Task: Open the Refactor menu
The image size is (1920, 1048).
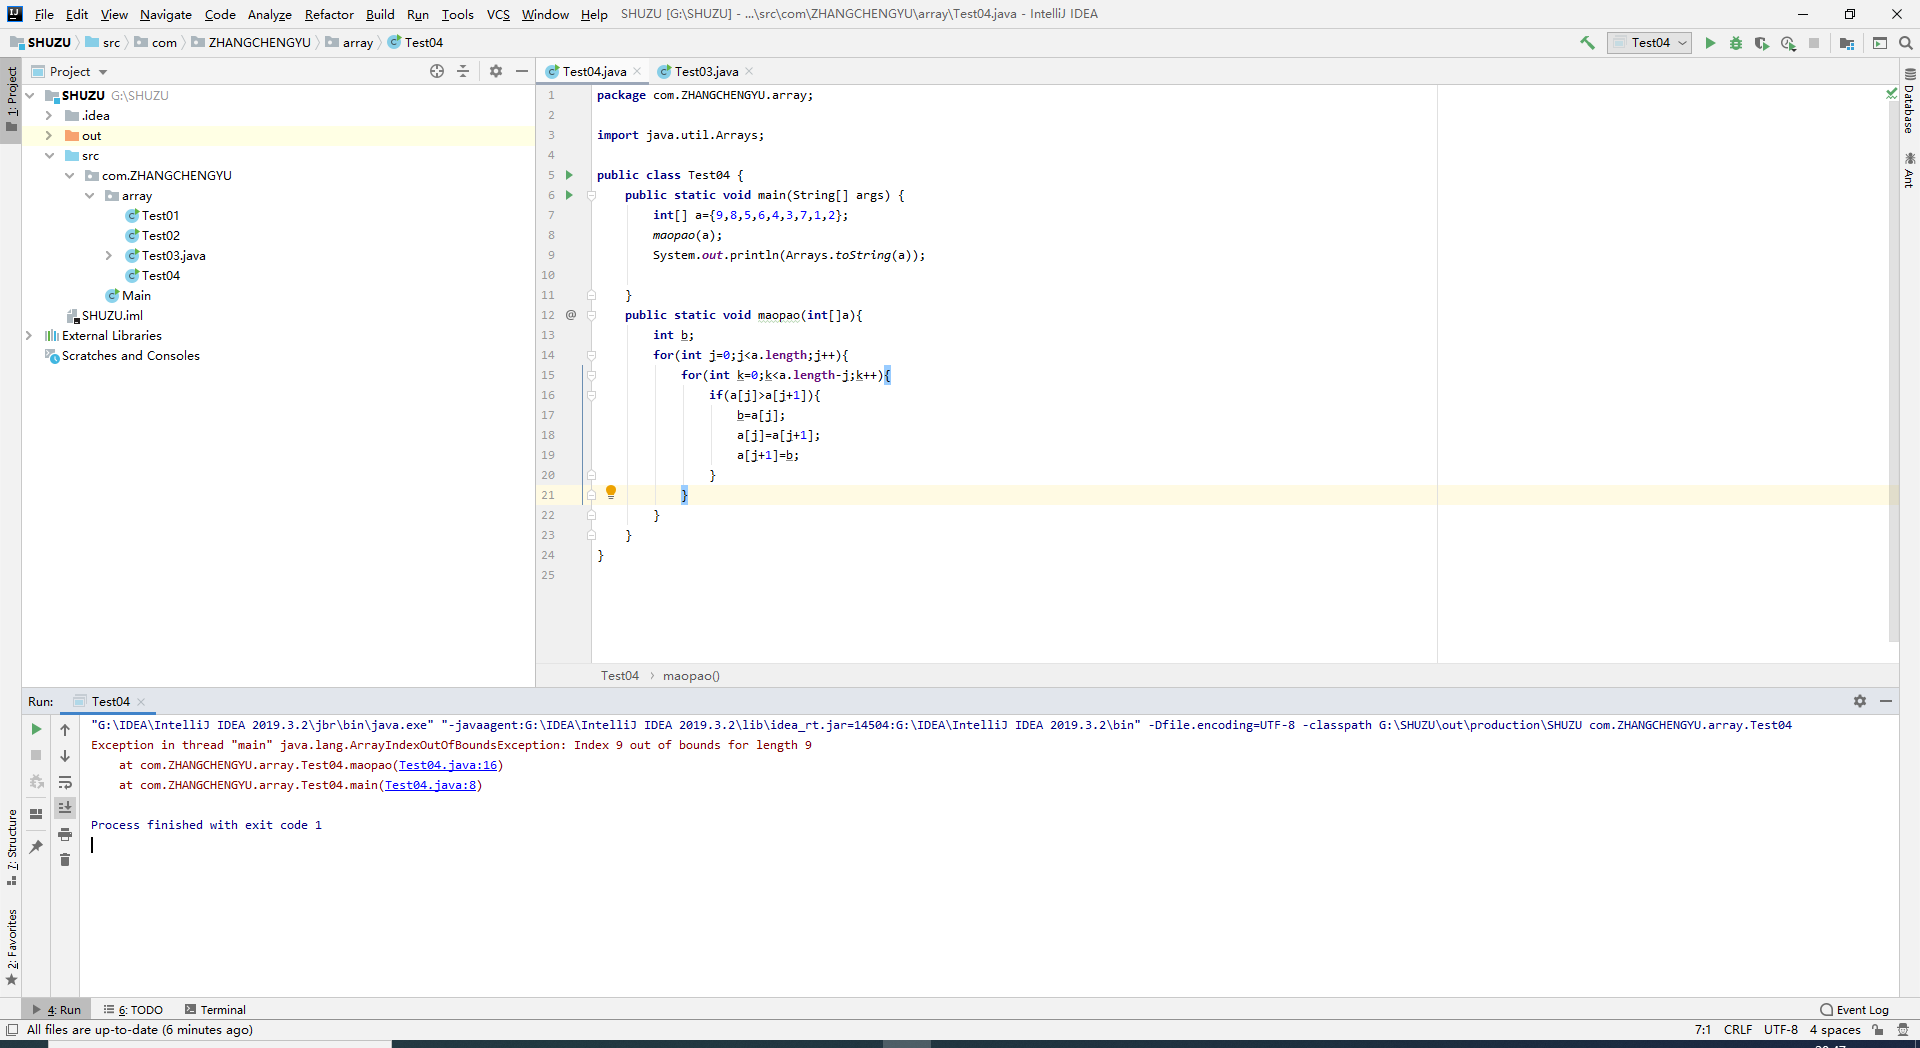Action: pyautogui.click(x=329, y=14)
